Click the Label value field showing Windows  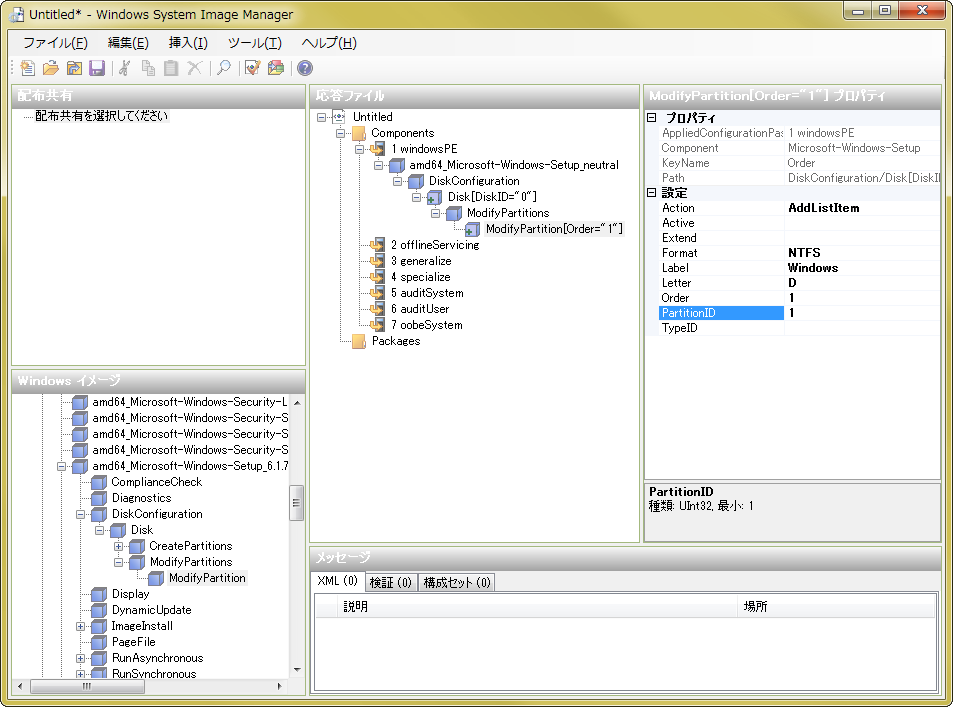pyautogui.click(x=862, y=268)
